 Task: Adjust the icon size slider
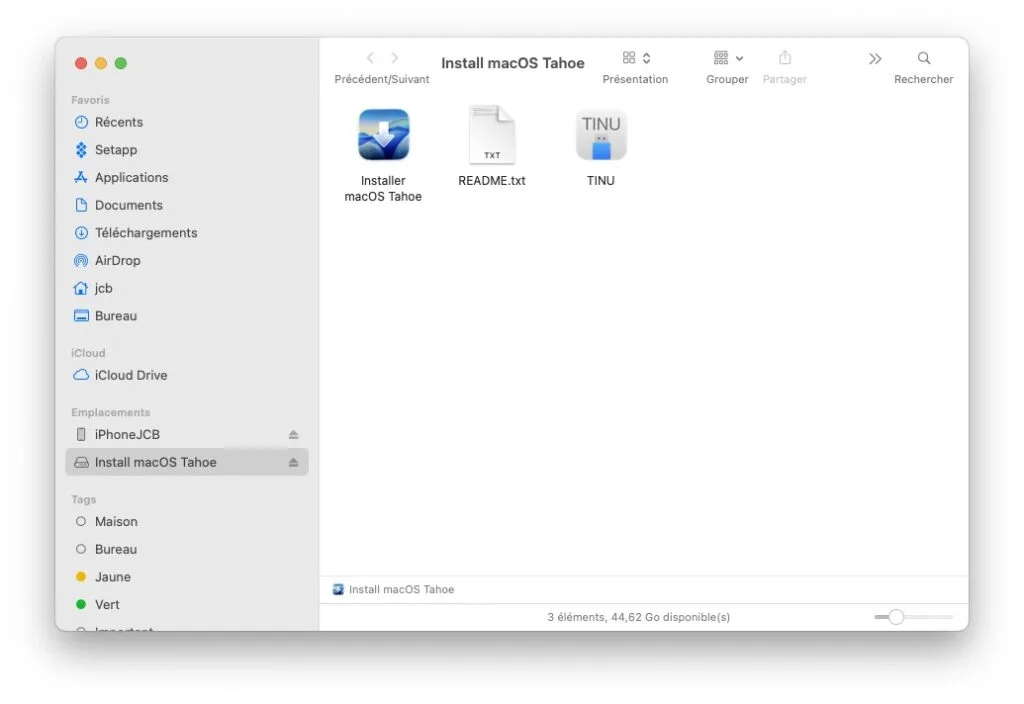pos(896,616)
